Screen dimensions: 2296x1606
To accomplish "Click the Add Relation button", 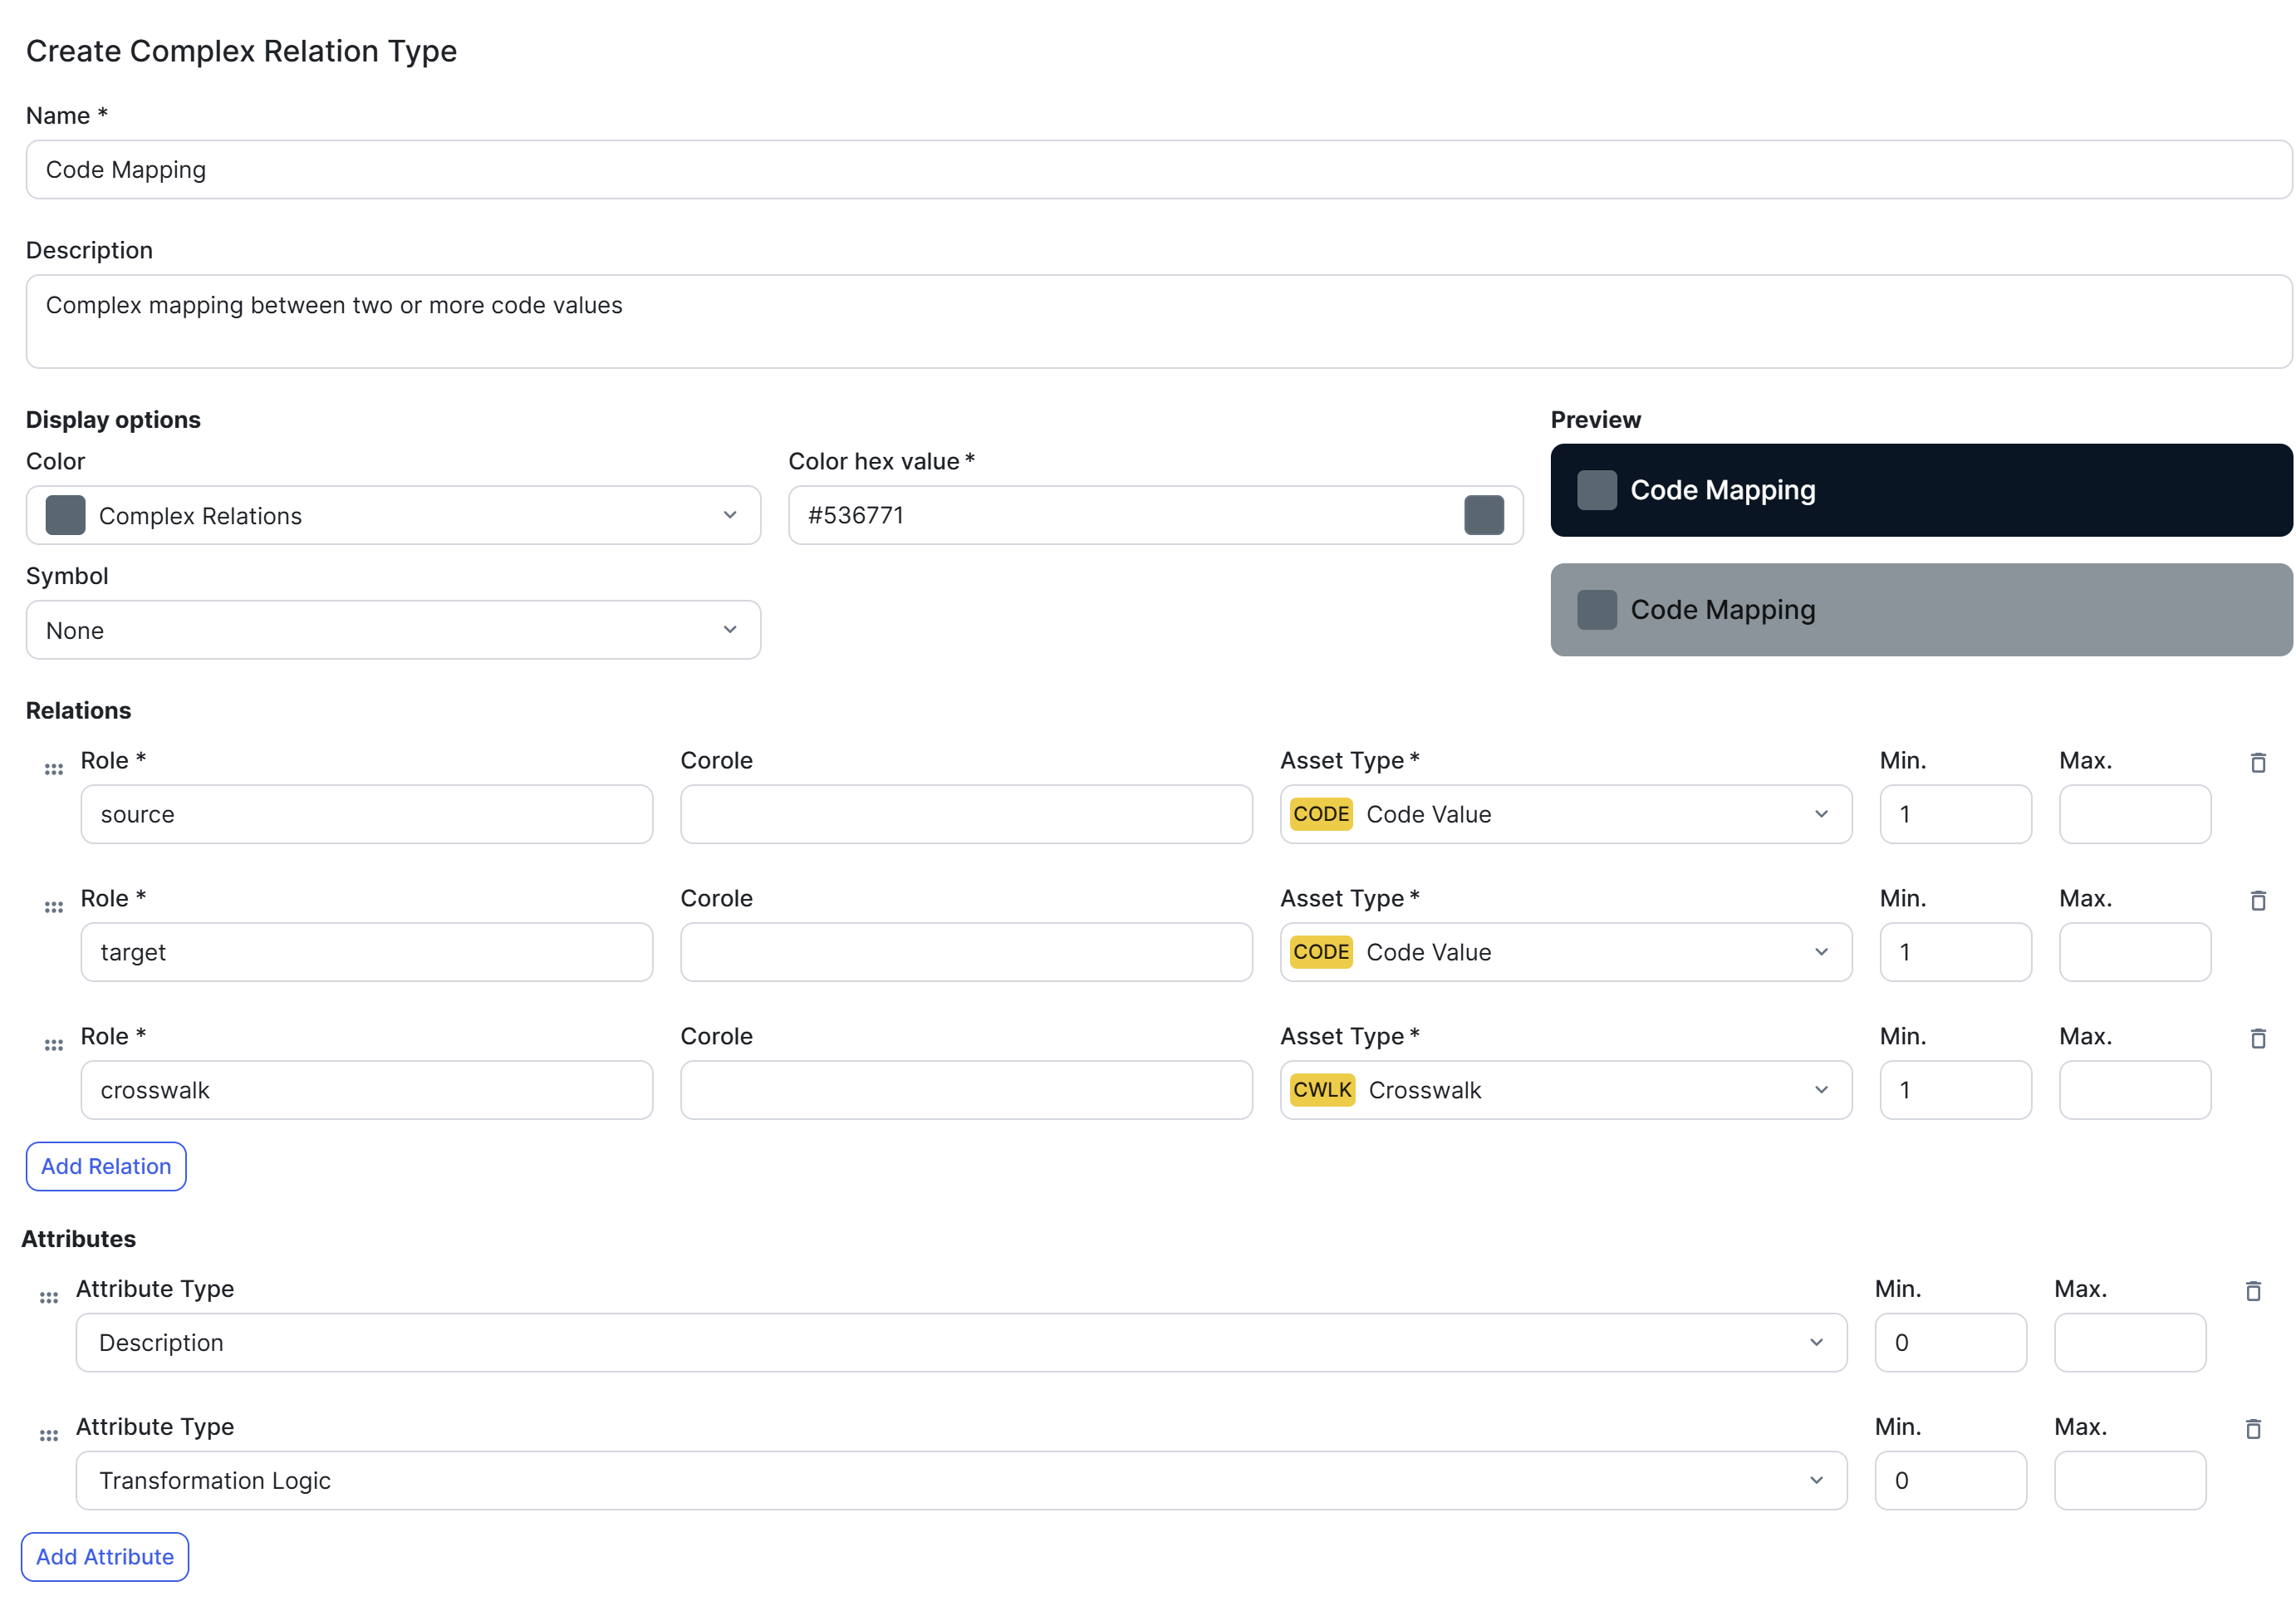I will (106, 1166).
